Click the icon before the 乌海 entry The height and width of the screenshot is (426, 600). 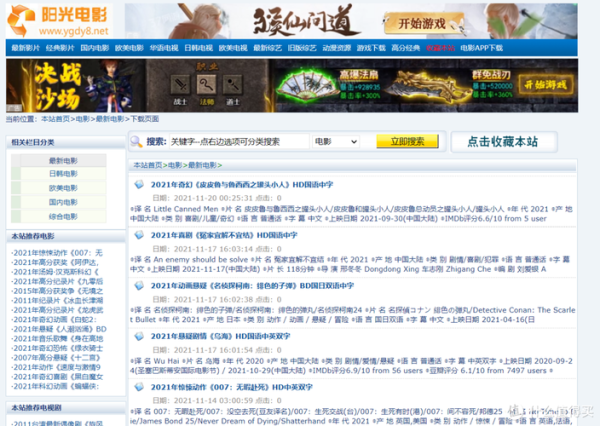139,336
